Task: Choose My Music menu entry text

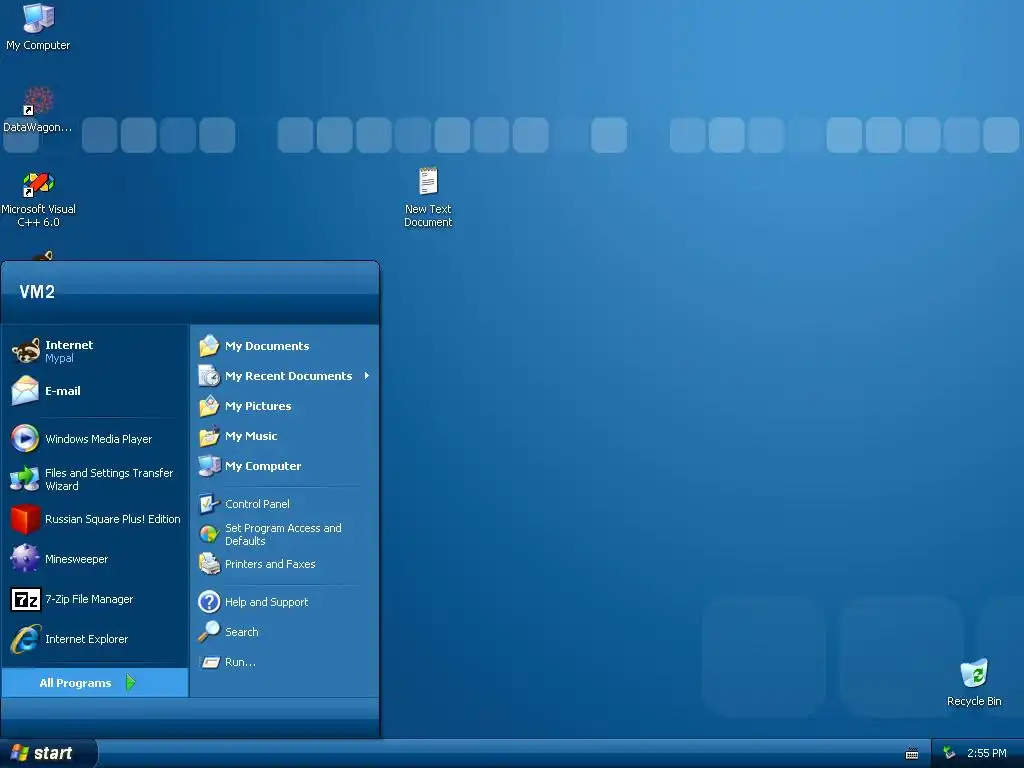Action: (x=251, y=436)
